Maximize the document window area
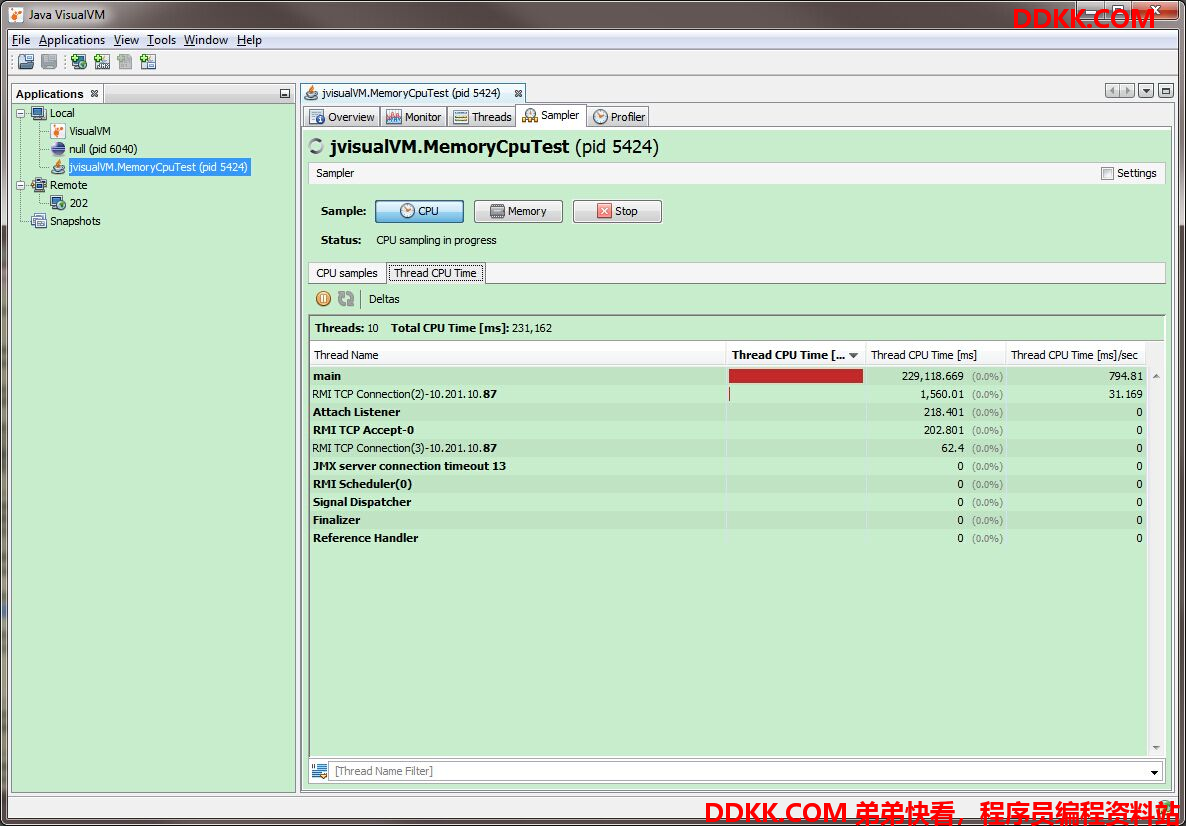 [x=1165, y=91]
